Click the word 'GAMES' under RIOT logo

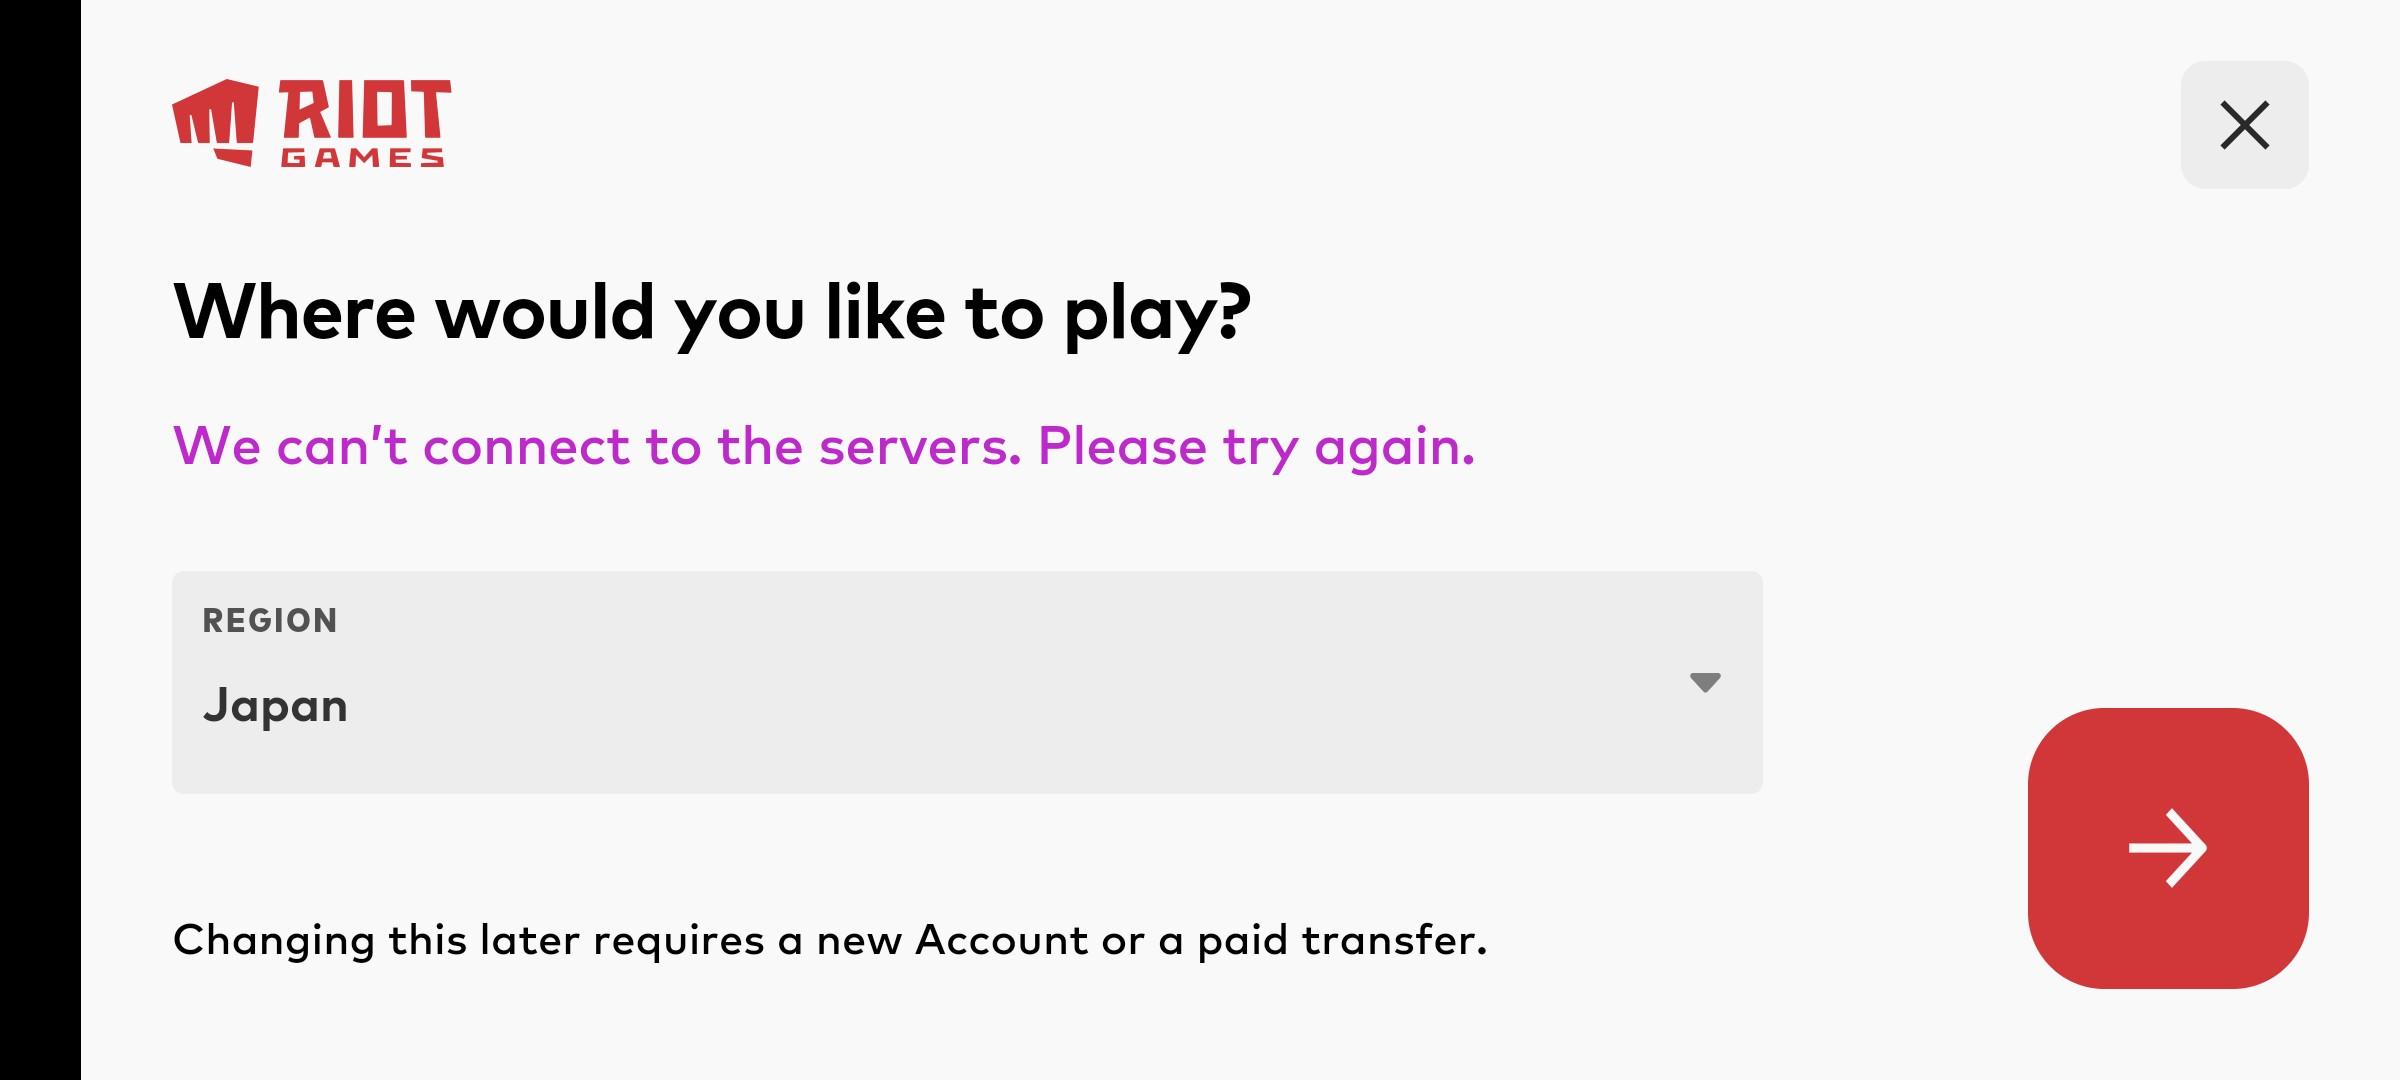[x=363, y=158]
